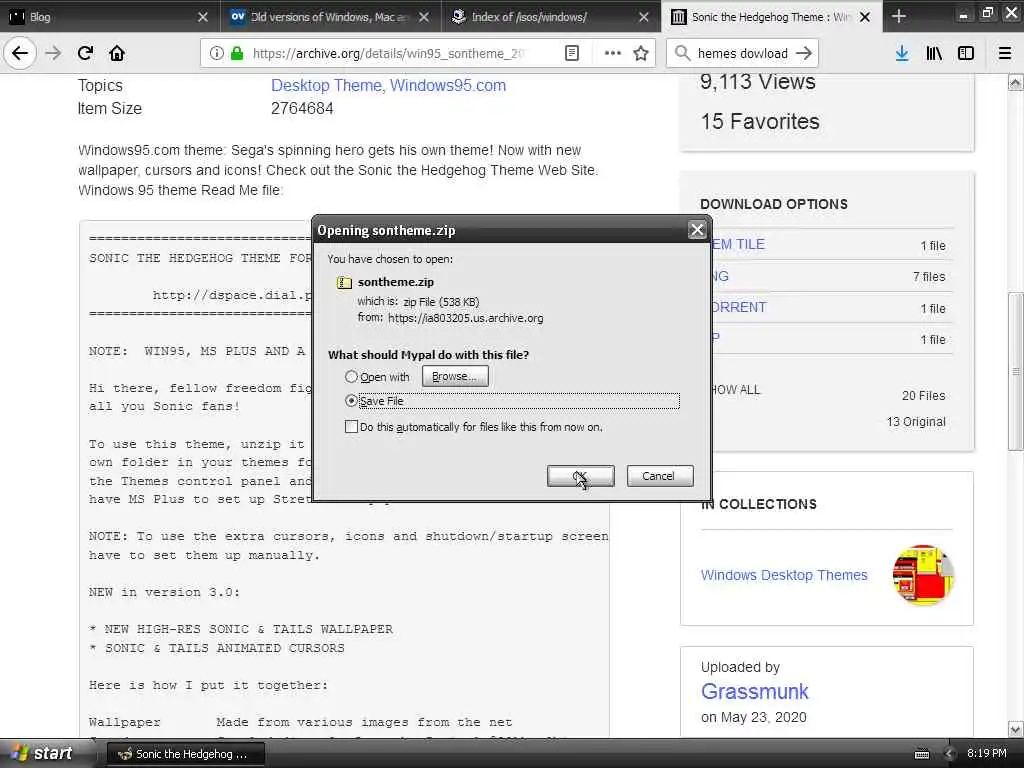Reload the current page
1024x768 pixels.
(85, 53)
